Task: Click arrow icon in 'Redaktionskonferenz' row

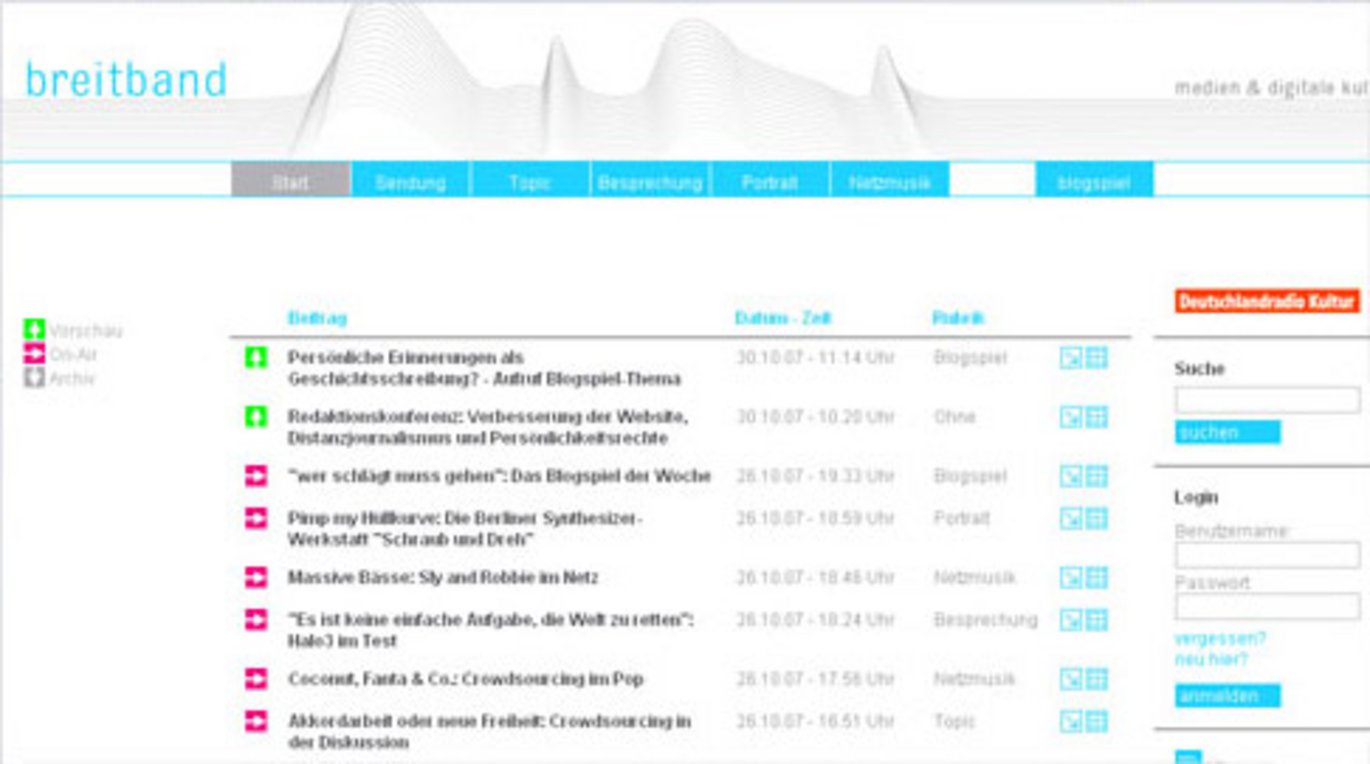Action: tap(1070, 417)
